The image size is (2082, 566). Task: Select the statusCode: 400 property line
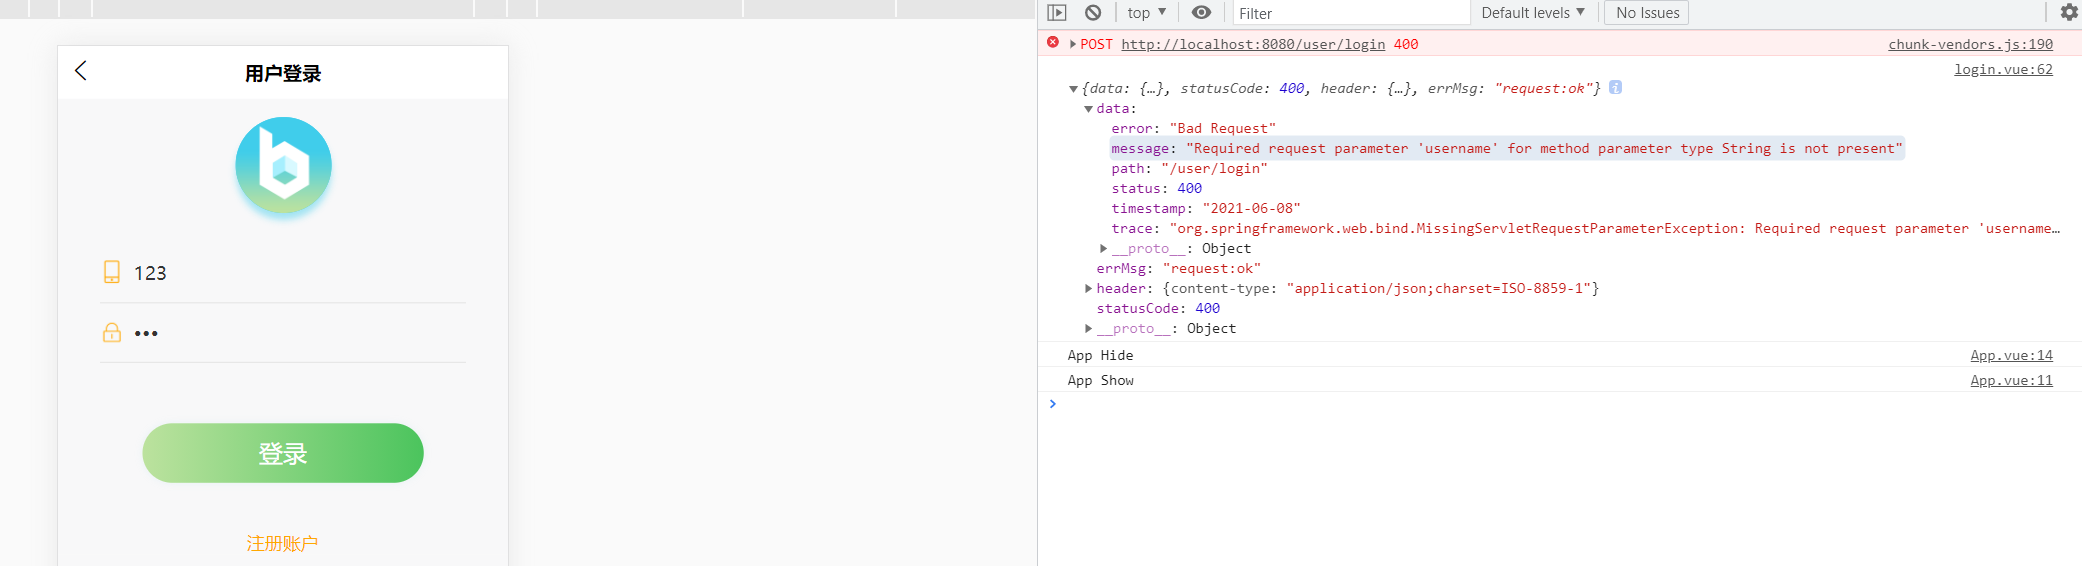(1158, 308)
